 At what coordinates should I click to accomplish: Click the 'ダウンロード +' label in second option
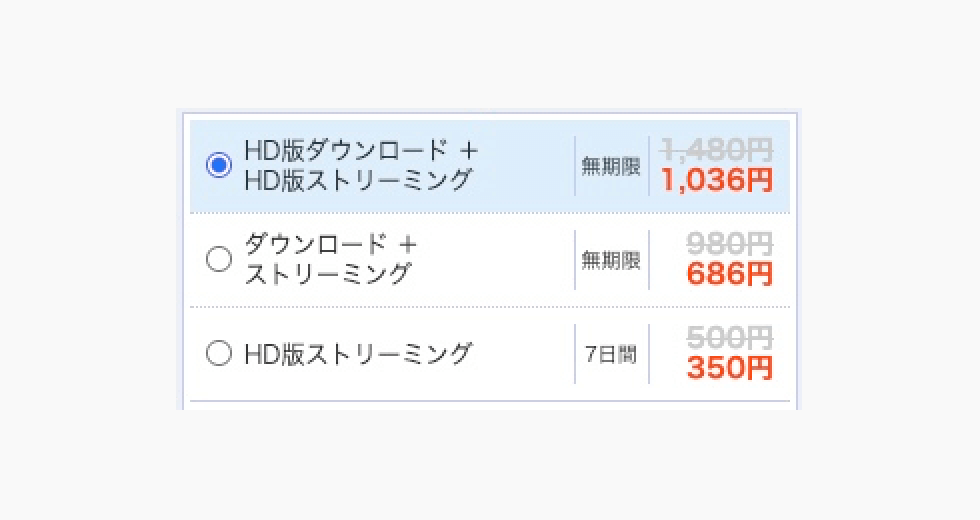[316, 245]
